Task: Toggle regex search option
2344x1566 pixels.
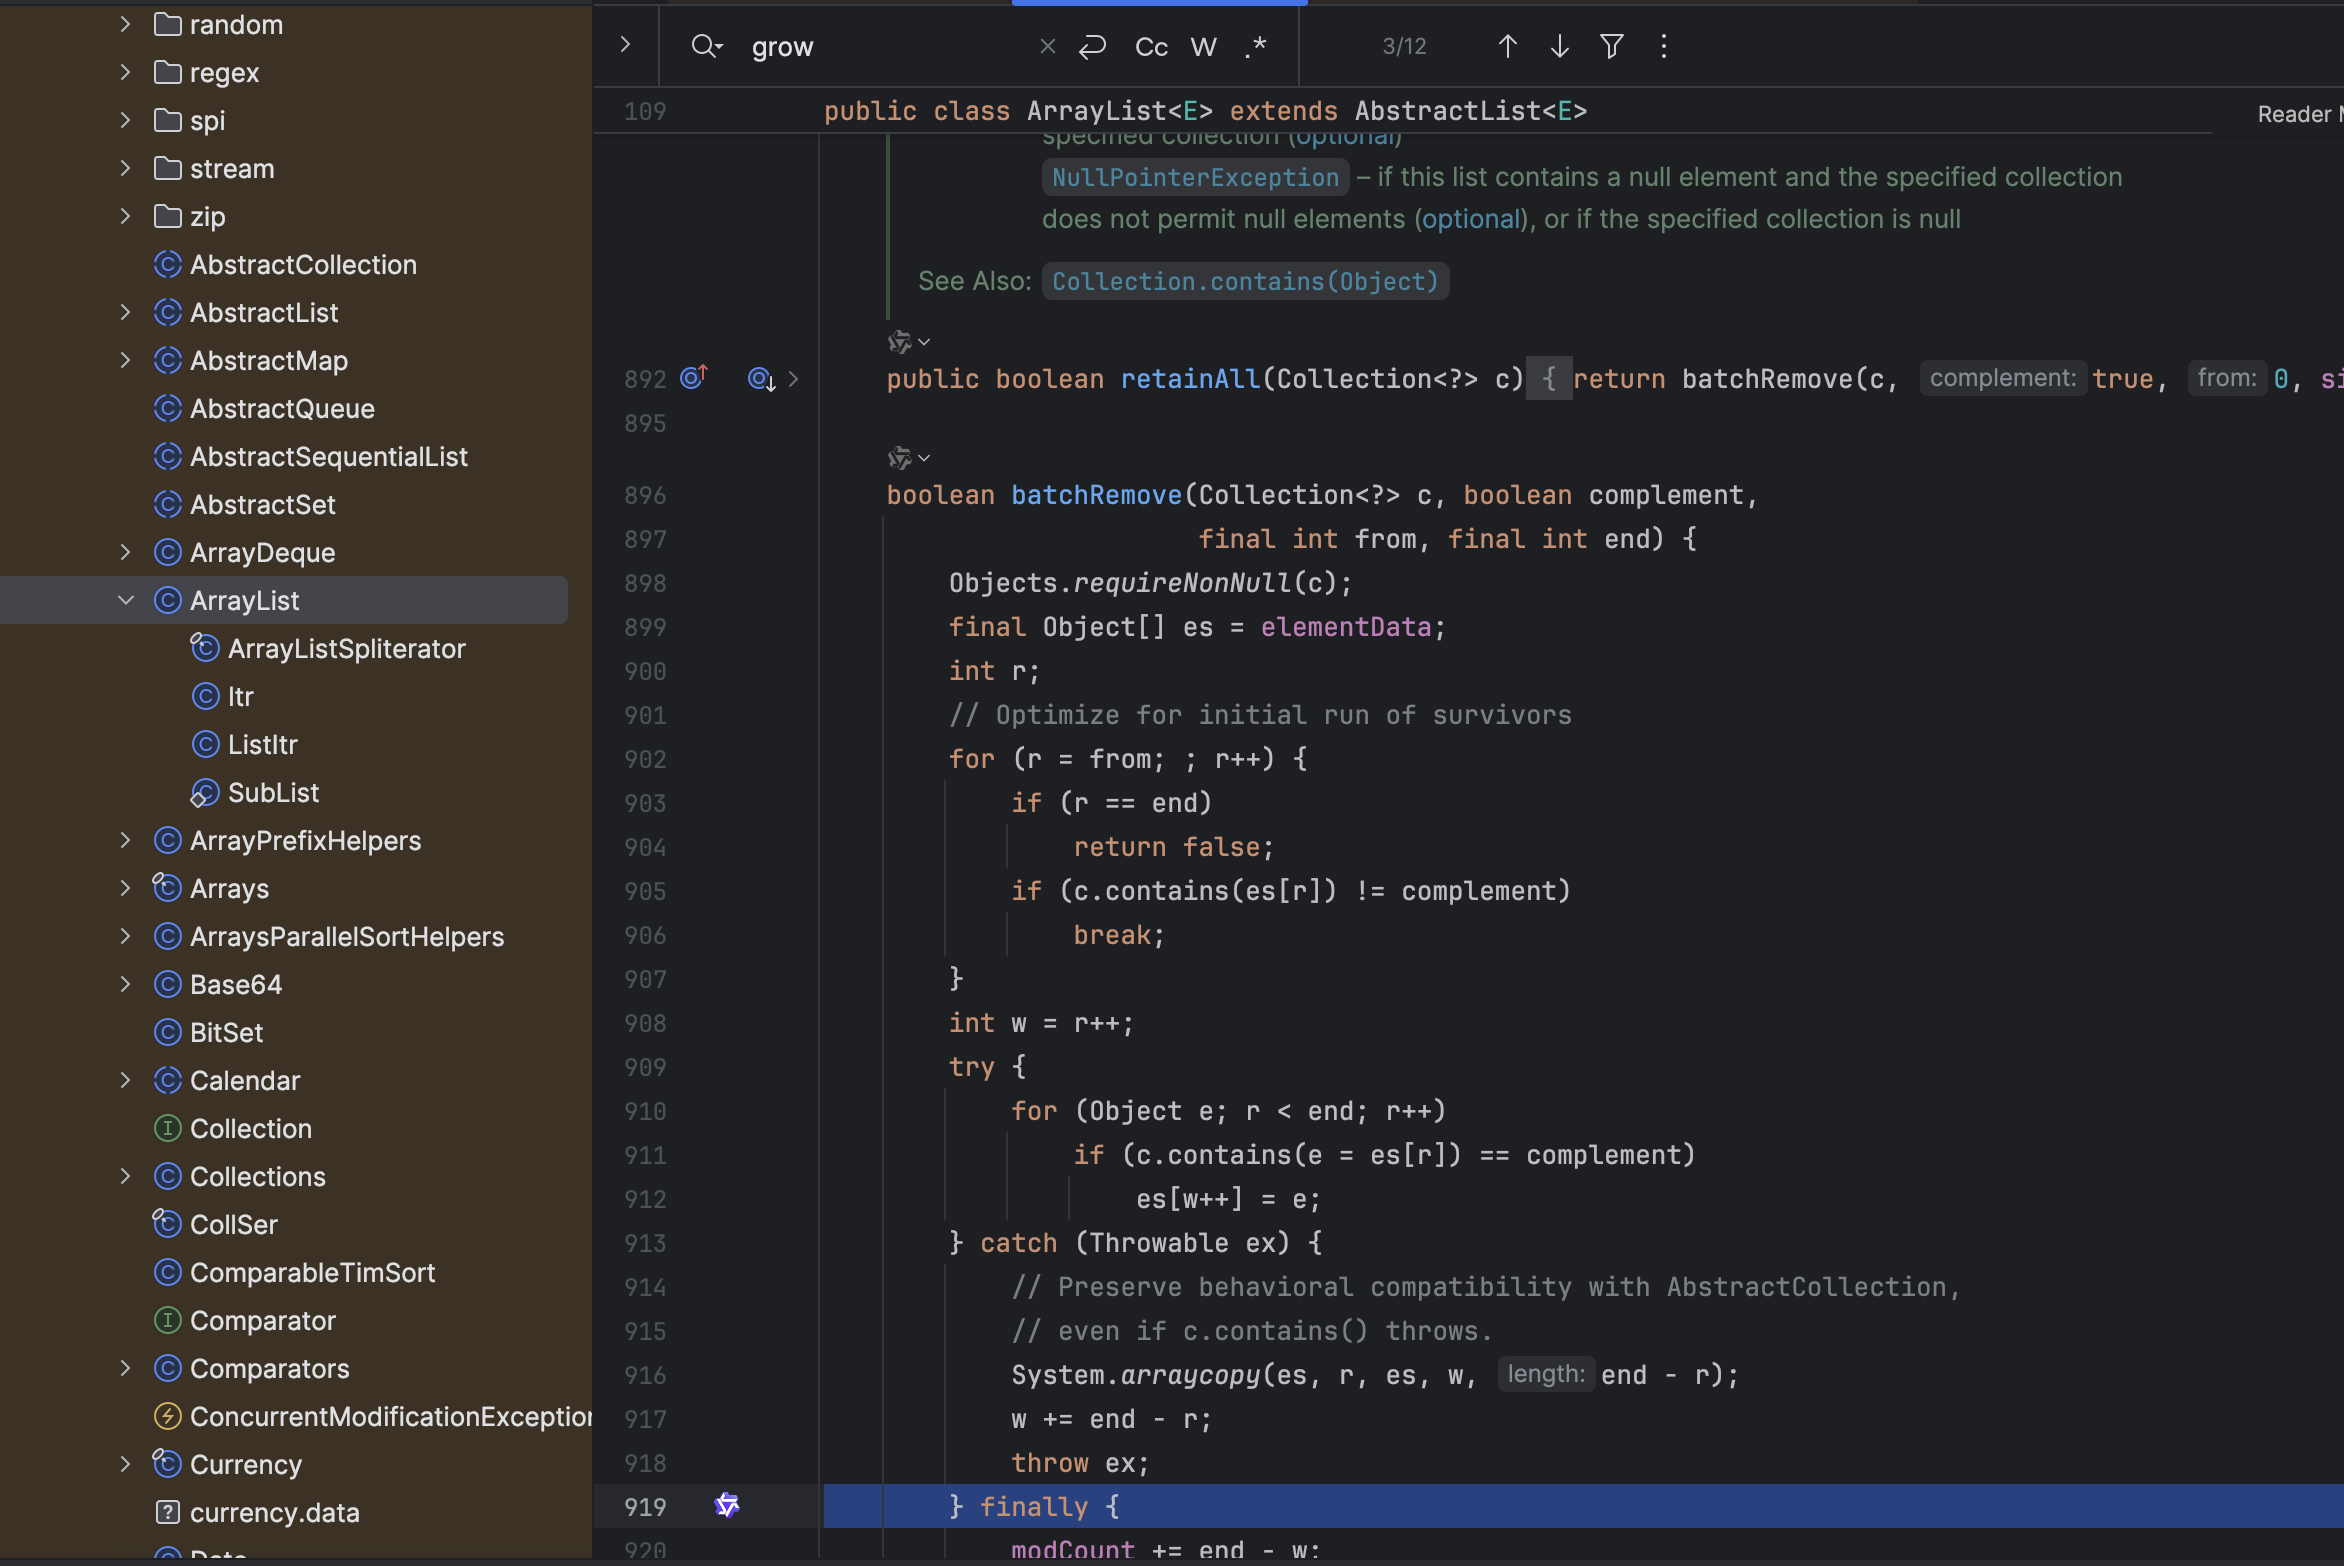Action: click(1256, 47)
